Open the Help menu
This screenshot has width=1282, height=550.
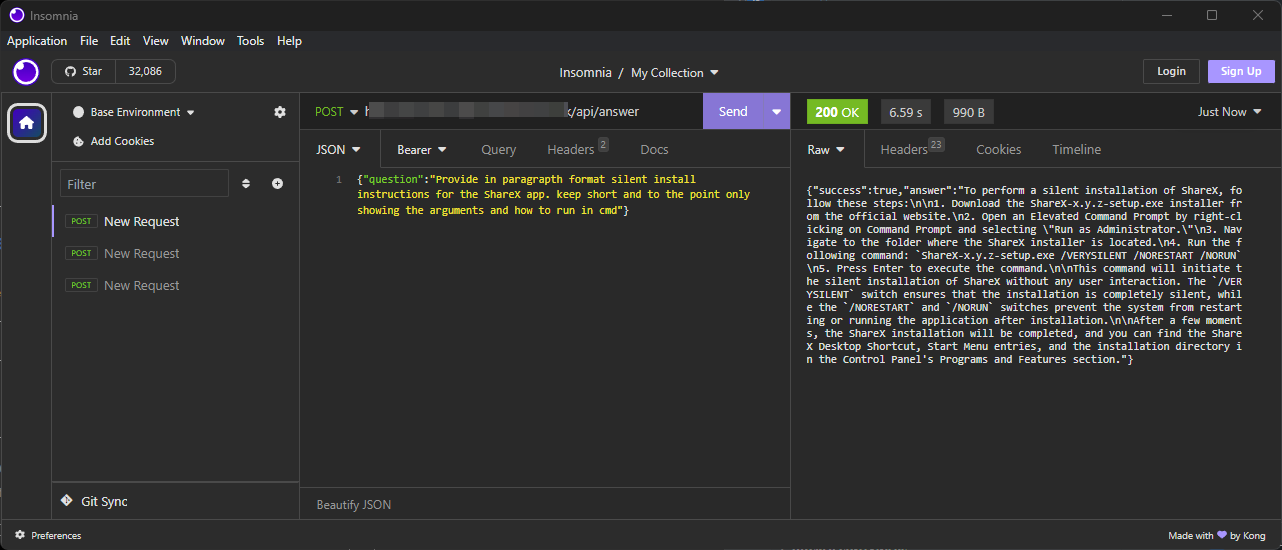click(x=289, y=41)
